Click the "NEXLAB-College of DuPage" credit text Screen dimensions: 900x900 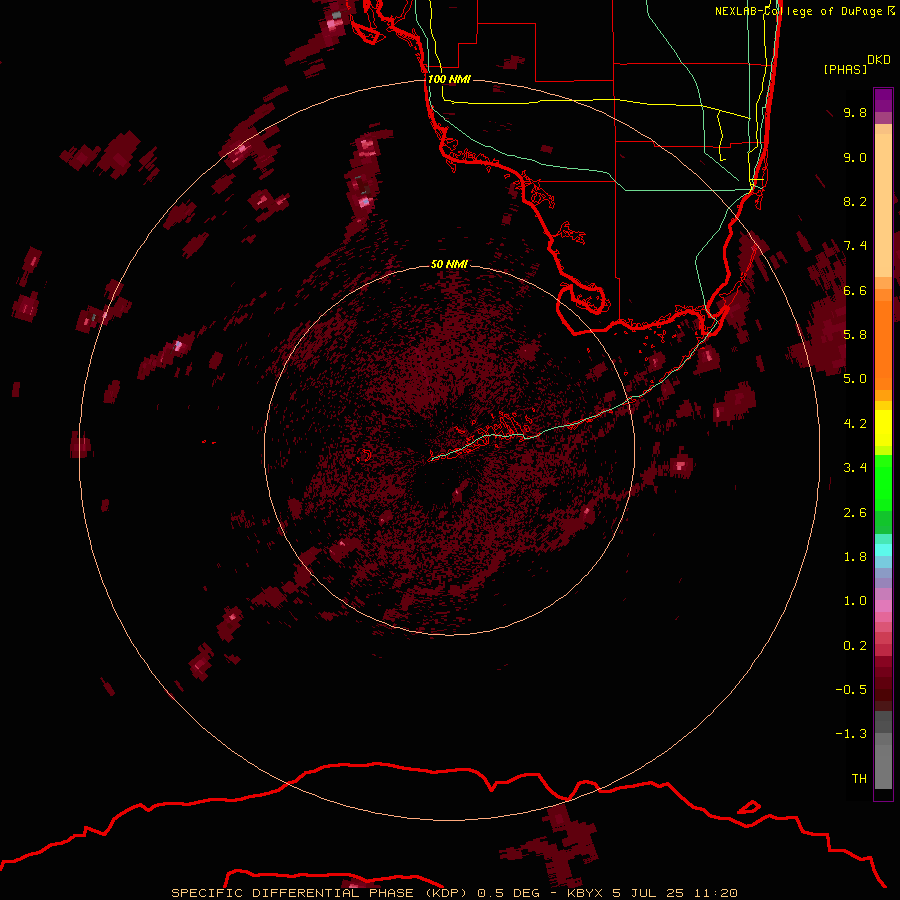tap(798, 11)
